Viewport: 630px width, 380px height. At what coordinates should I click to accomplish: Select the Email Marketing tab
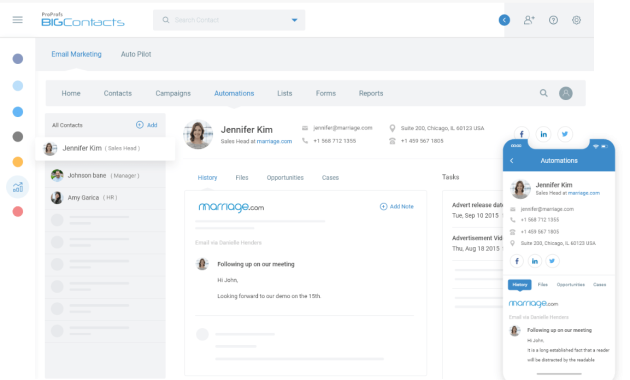(x=76, y=54)
